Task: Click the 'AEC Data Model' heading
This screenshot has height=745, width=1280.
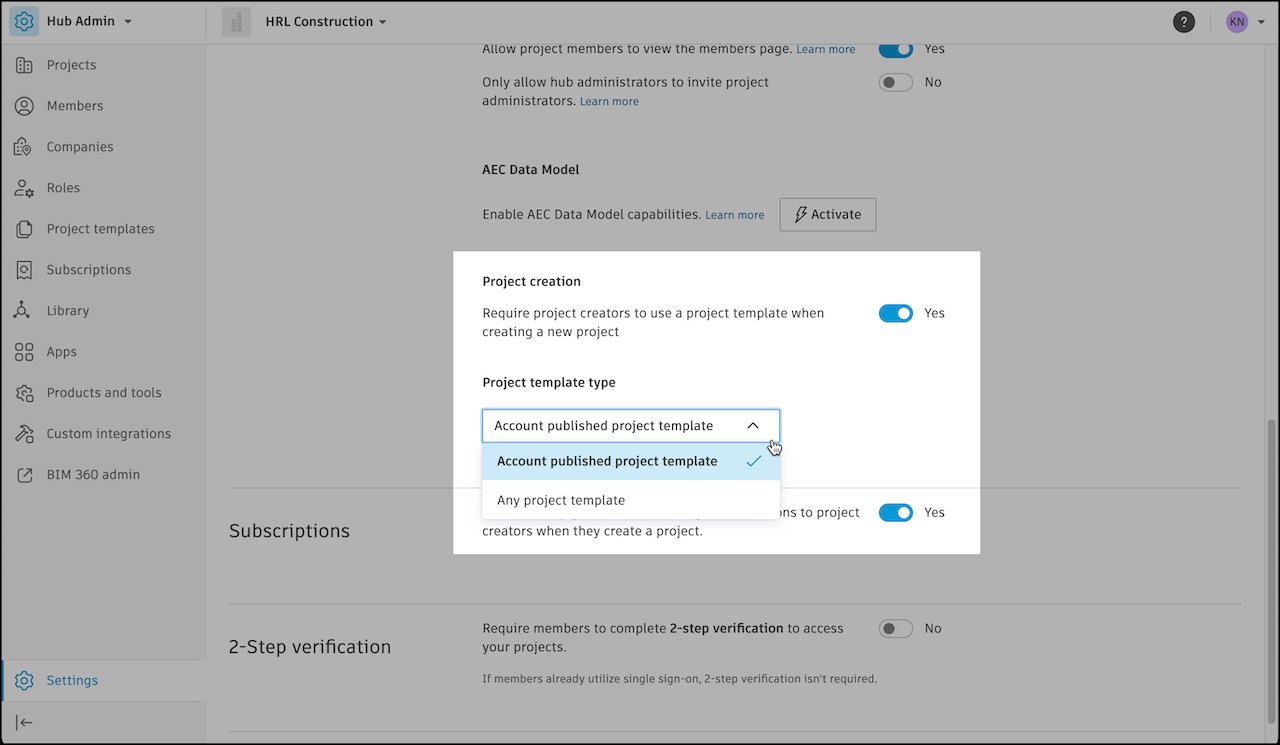Action: click(x=531, y=170)
